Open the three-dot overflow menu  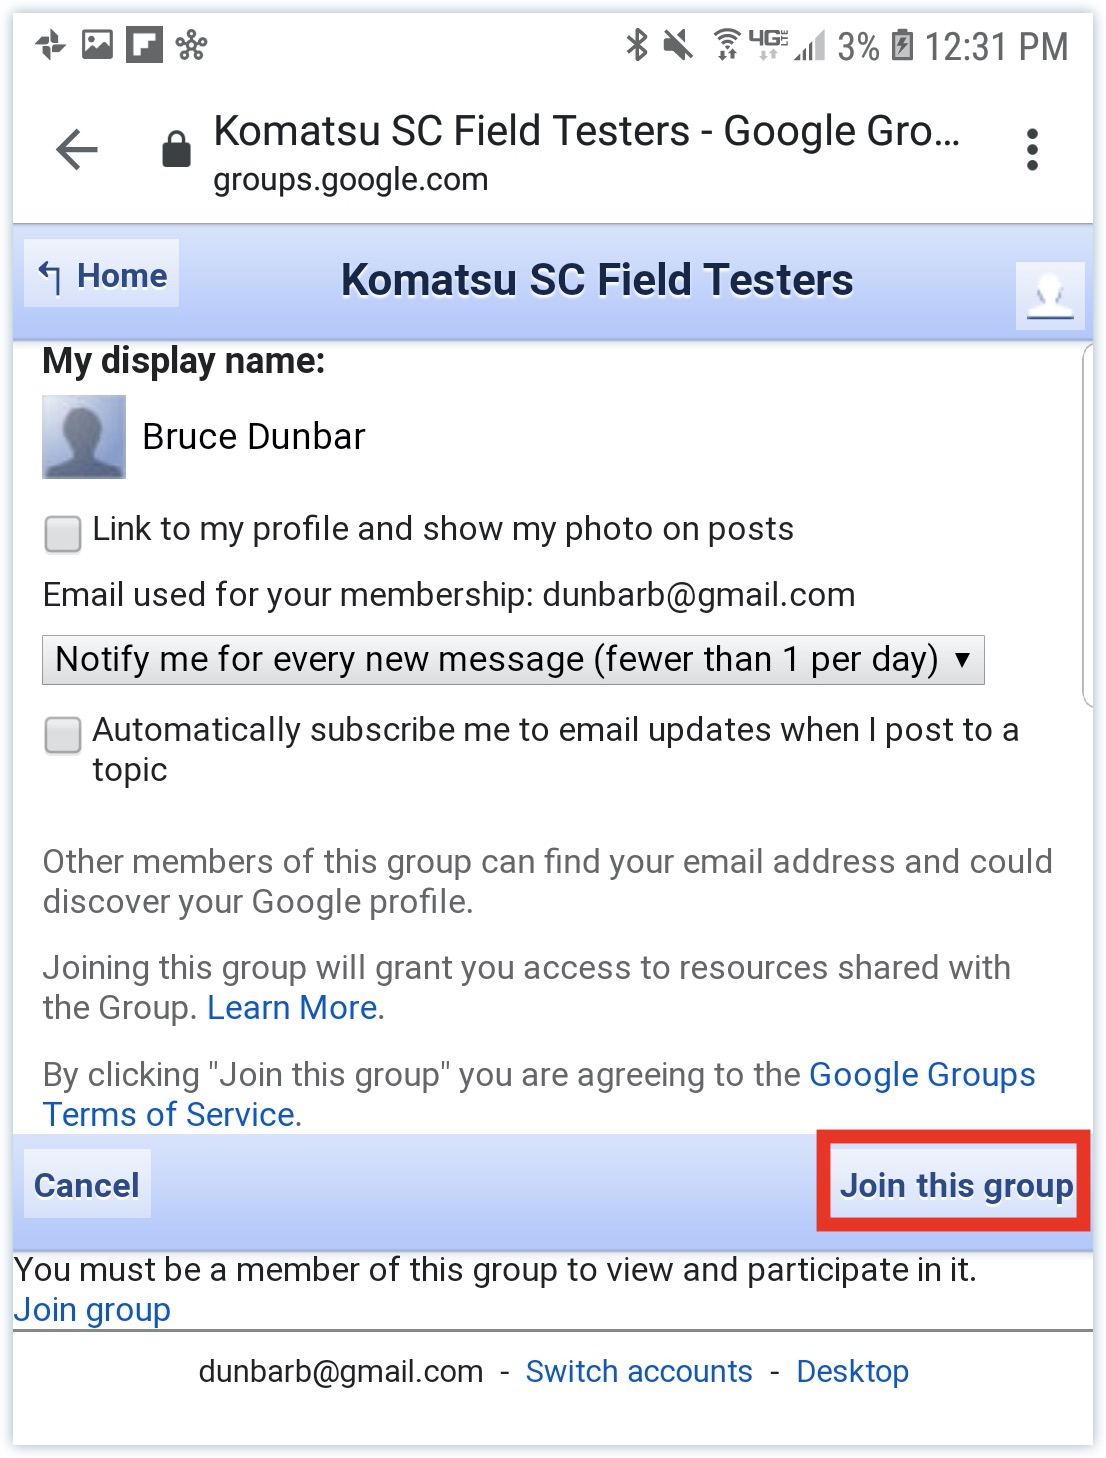[x=1032, y=150]
